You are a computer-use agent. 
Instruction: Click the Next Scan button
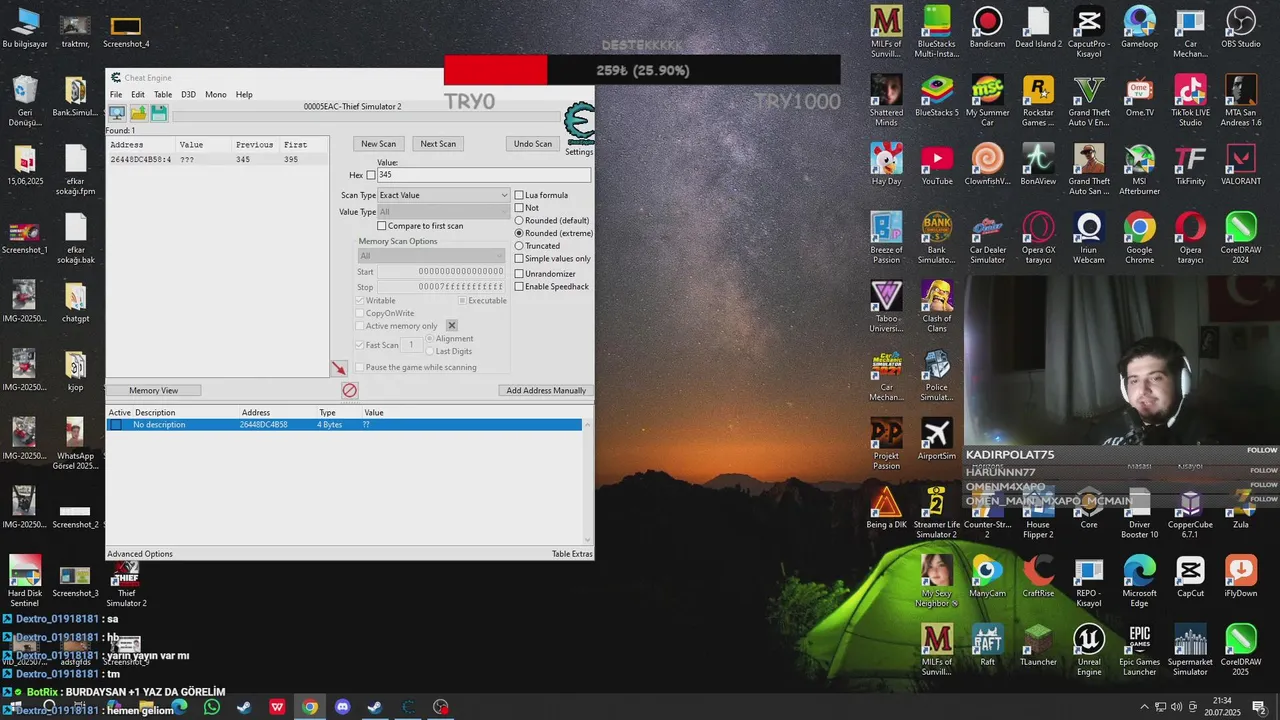pyautogui.click(x=438, y=144)
